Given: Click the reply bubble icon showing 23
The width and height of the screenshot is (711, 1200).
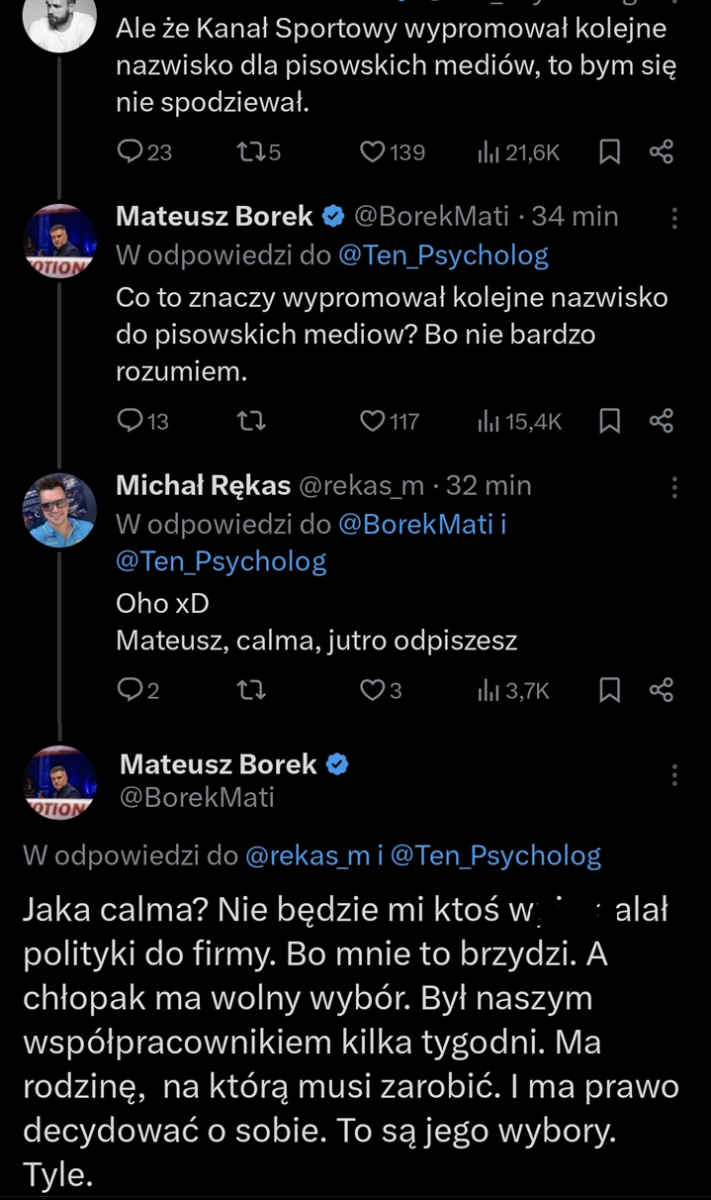Looking at the screenshot, I should 130,152.
